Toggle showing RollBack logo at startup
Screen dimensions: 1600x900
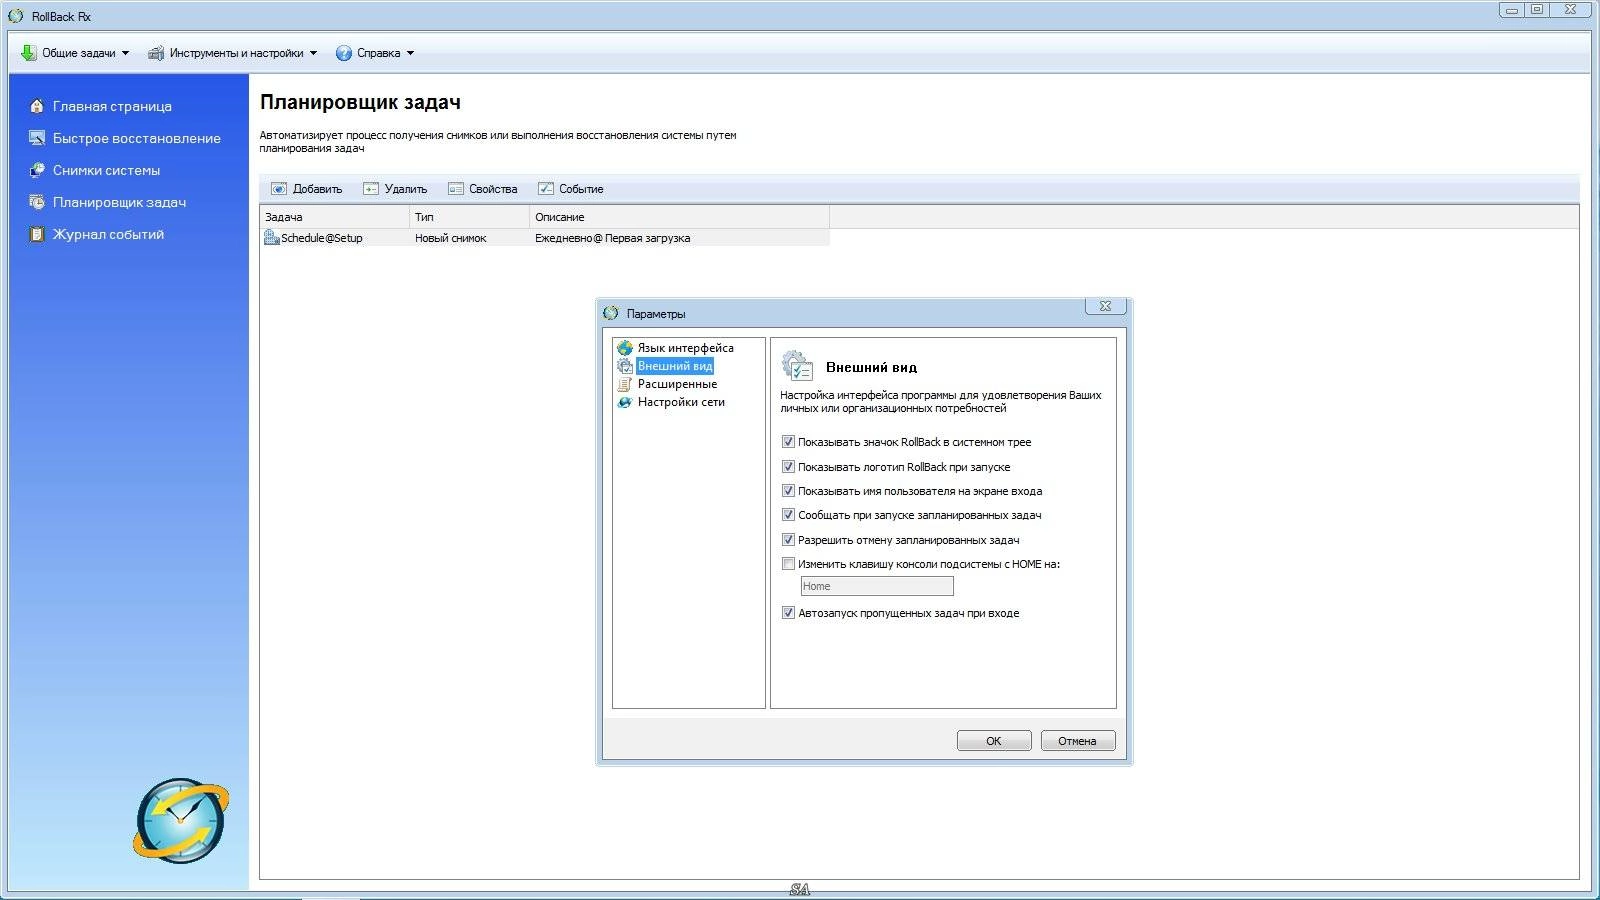click(788, 467)
